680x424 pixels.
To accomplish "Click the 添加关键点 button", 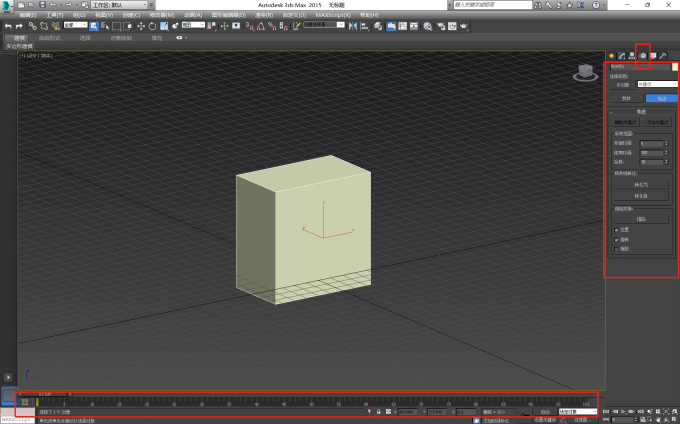I will pos(657,123).
